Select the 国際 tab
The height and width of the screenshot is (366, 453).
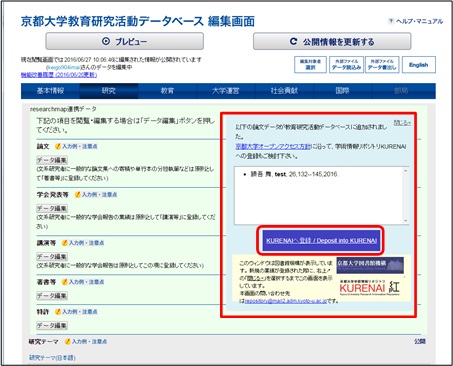point(342,91)
